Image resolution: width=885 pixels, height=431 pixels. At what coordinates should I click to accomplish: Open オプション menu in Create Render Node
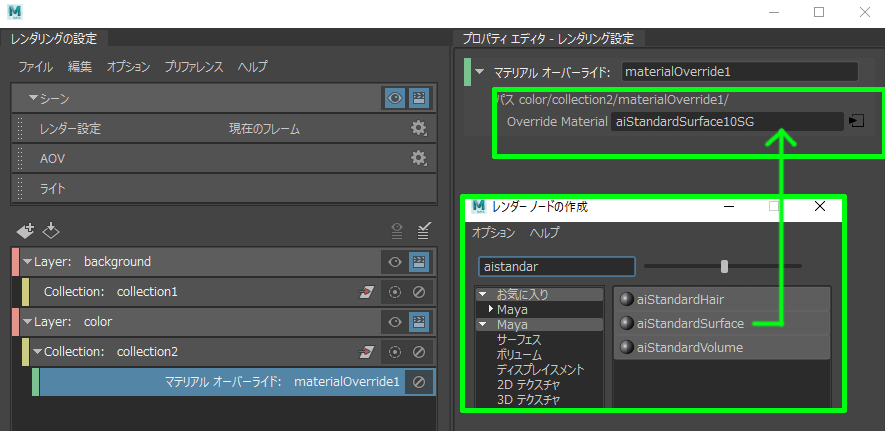tap(493, 232)
